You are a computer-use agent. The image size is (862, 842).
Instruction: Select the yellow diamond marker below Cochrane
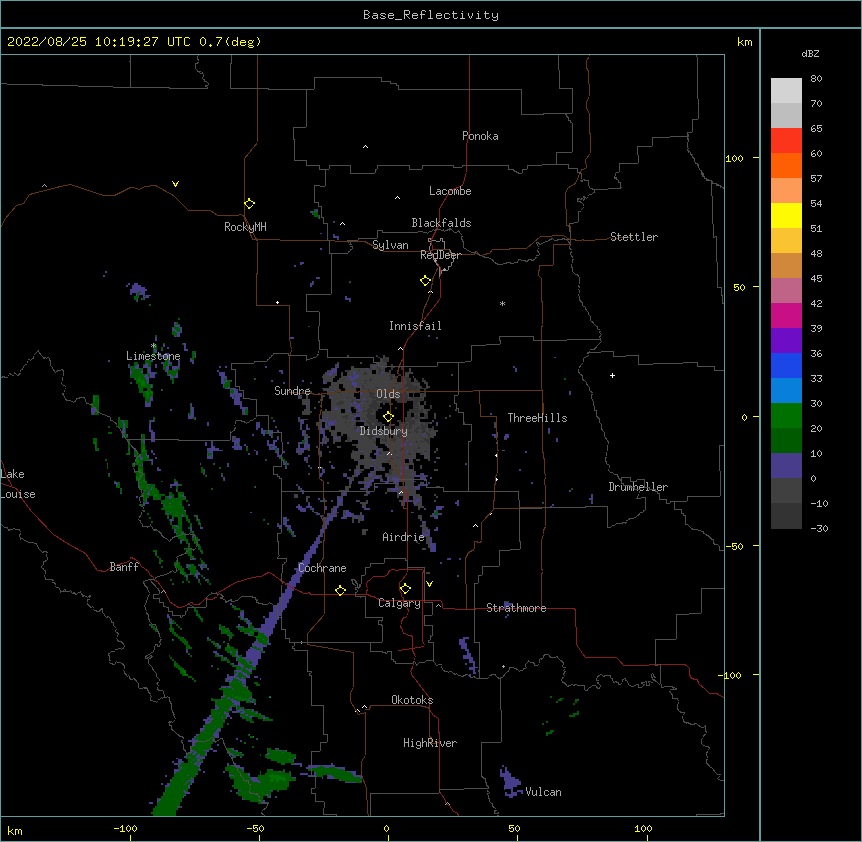click(x=340, y=590)
